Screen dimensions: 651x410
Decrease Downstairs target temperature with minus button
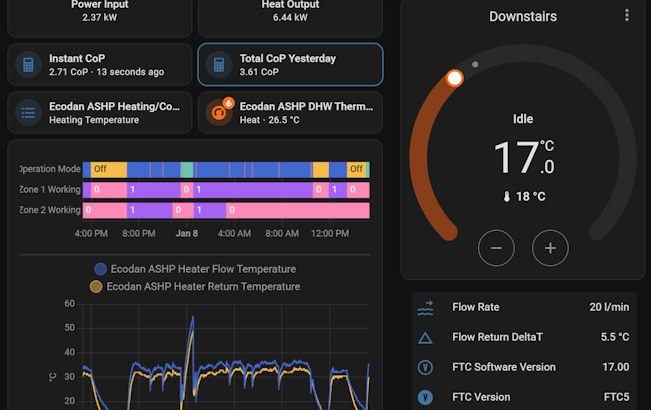click(496, 248)
